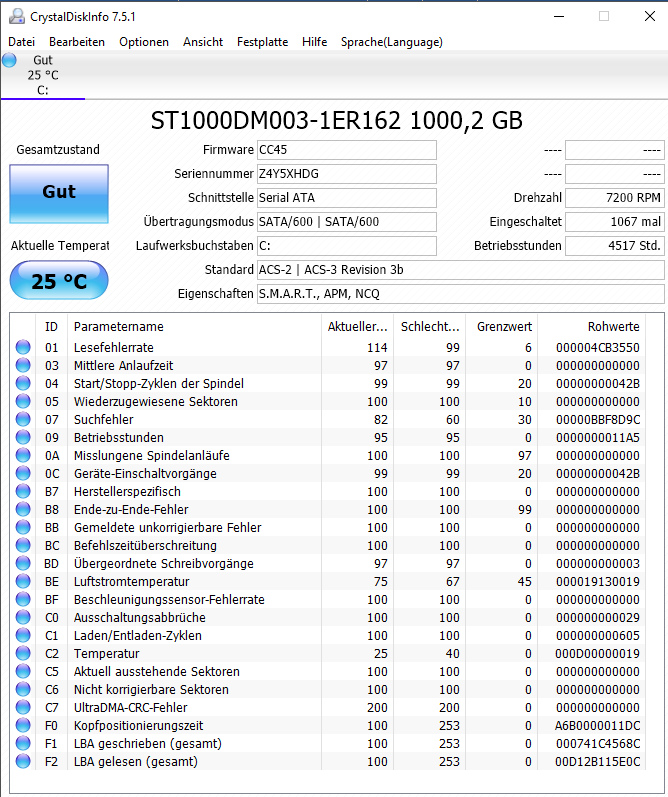The width and height of the screenshot is (668, 797).
Task: Open the Sprache(Language) menu
Action: [x=391, y=42]
